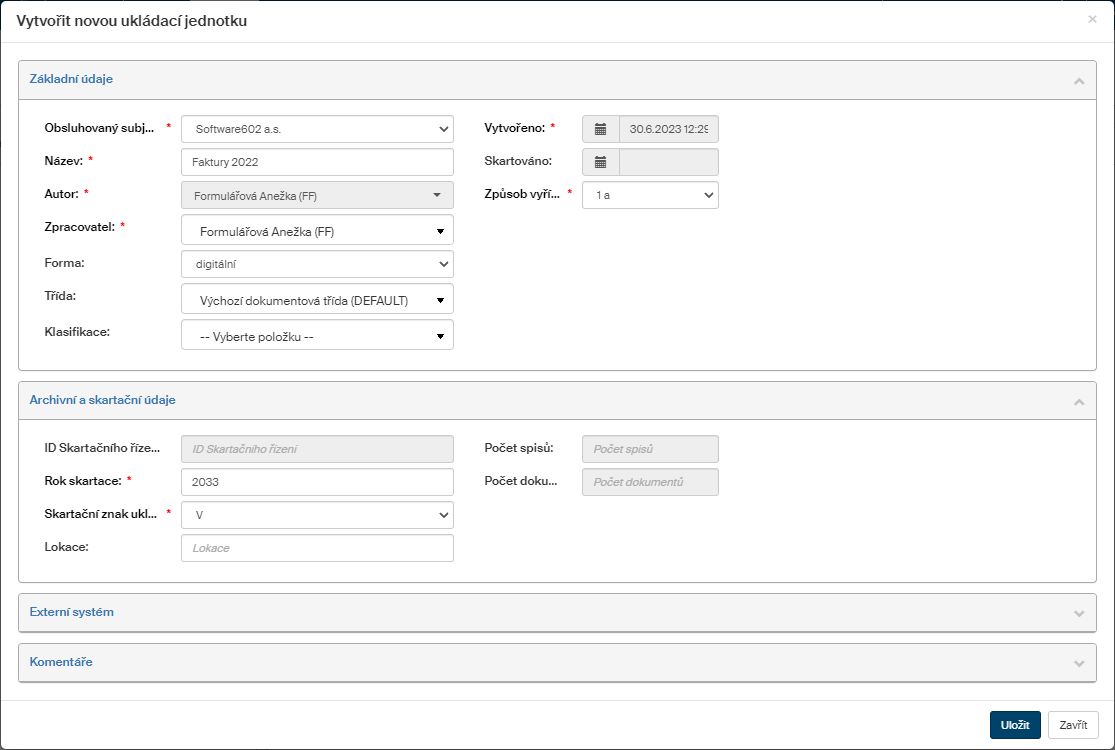Open the Forma dropdown showing digitální
The width and height of the screenshot is (1115, 750).
(x=317, y=264)
